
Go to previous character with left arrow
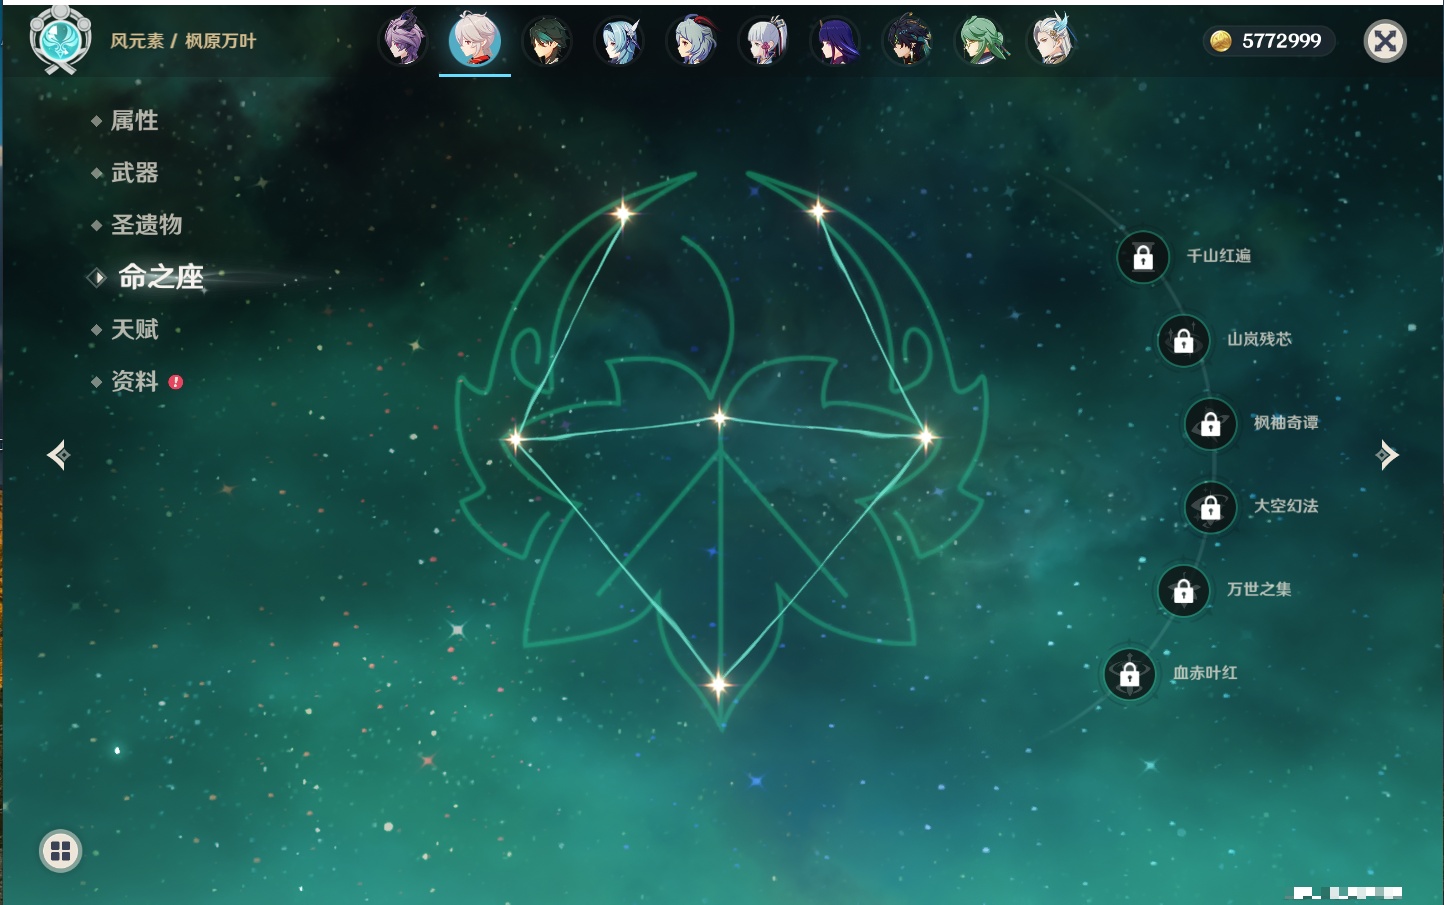tap(59, 455)
